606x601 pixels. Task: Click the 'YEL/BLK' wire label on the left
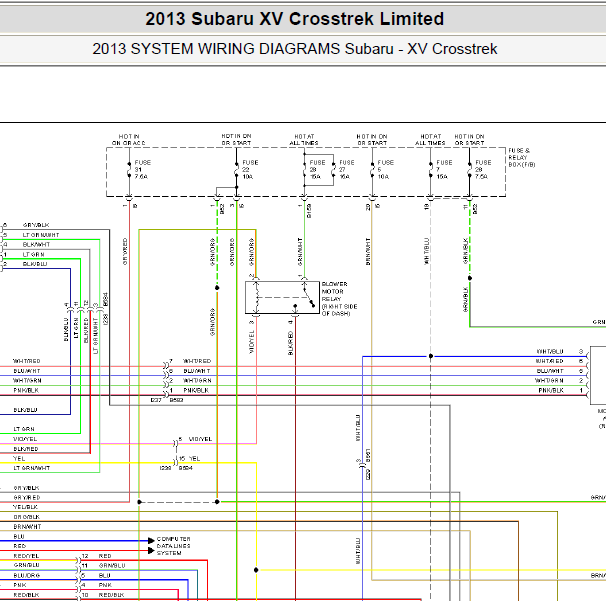click(x=26, y=507)
